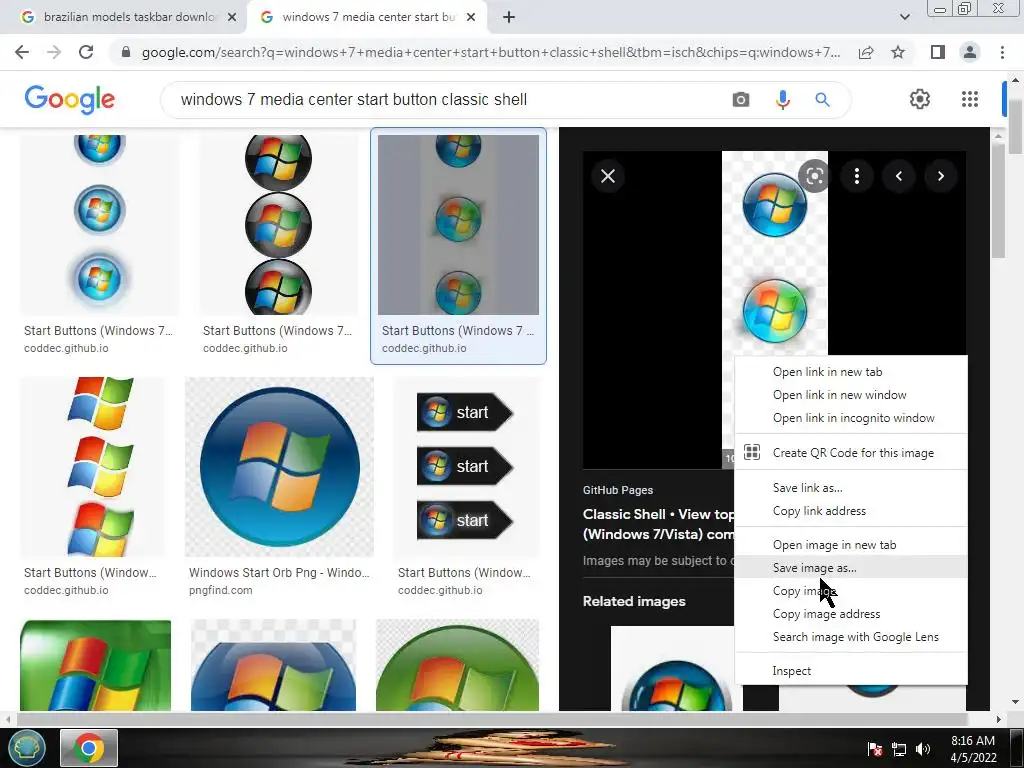Image resolution: width=1024 pixels, height=768 pixels.
Task: Choose 'Inspect' from the context menu
Action: point(850,671)
